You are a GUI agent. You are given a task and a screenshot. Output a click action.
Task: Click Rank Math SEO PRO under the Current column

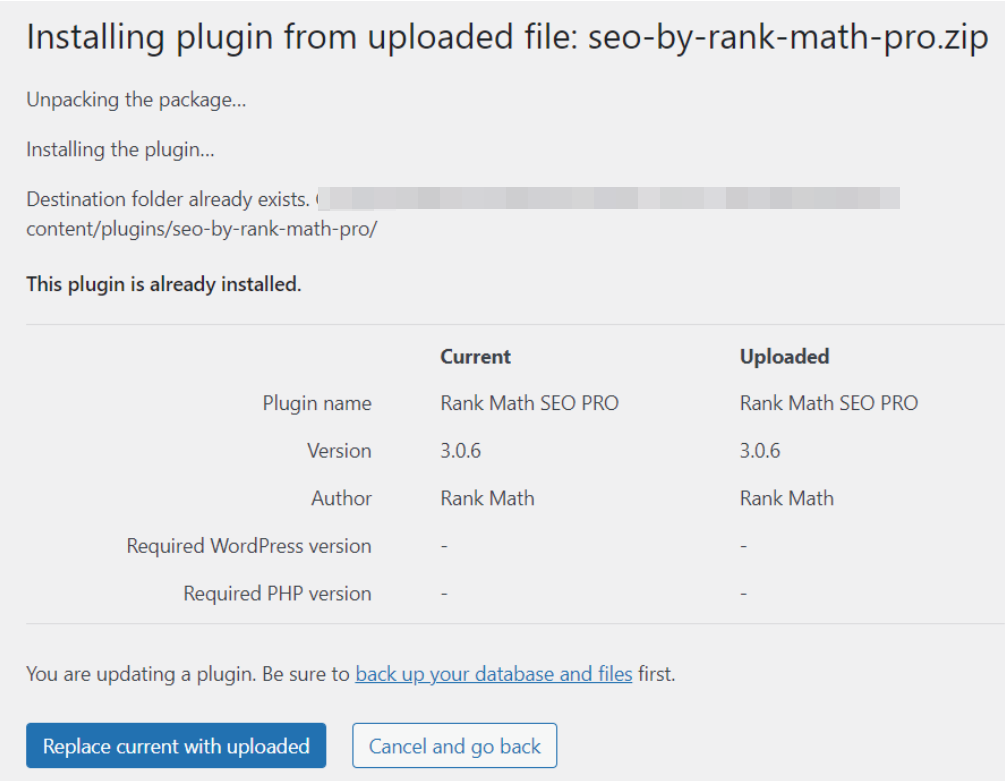[x=529, y=404]
